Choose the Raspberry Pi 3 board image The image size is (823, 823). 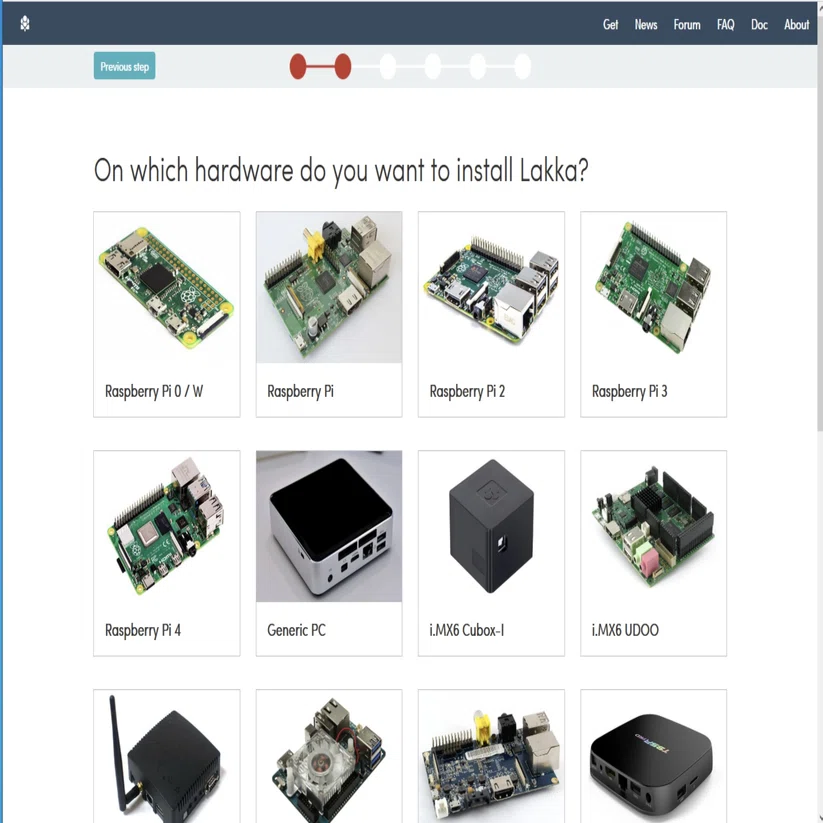(653, 288)
